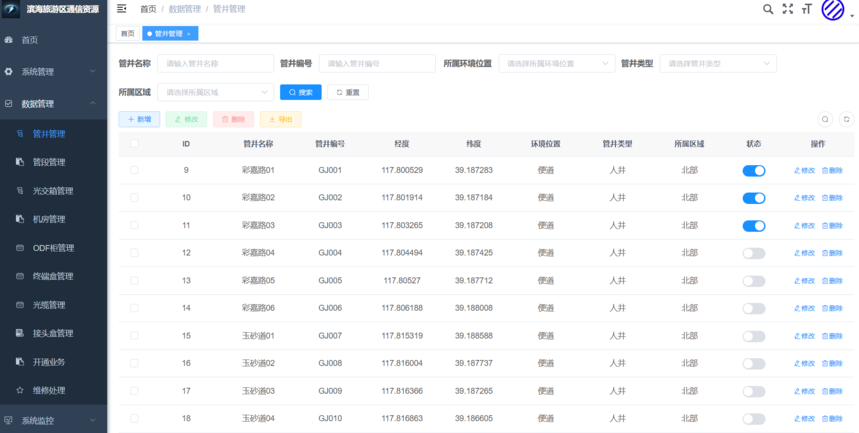The image size is (859, 433).
Task: Click the 导出 export button
Action: click(280, 119)
